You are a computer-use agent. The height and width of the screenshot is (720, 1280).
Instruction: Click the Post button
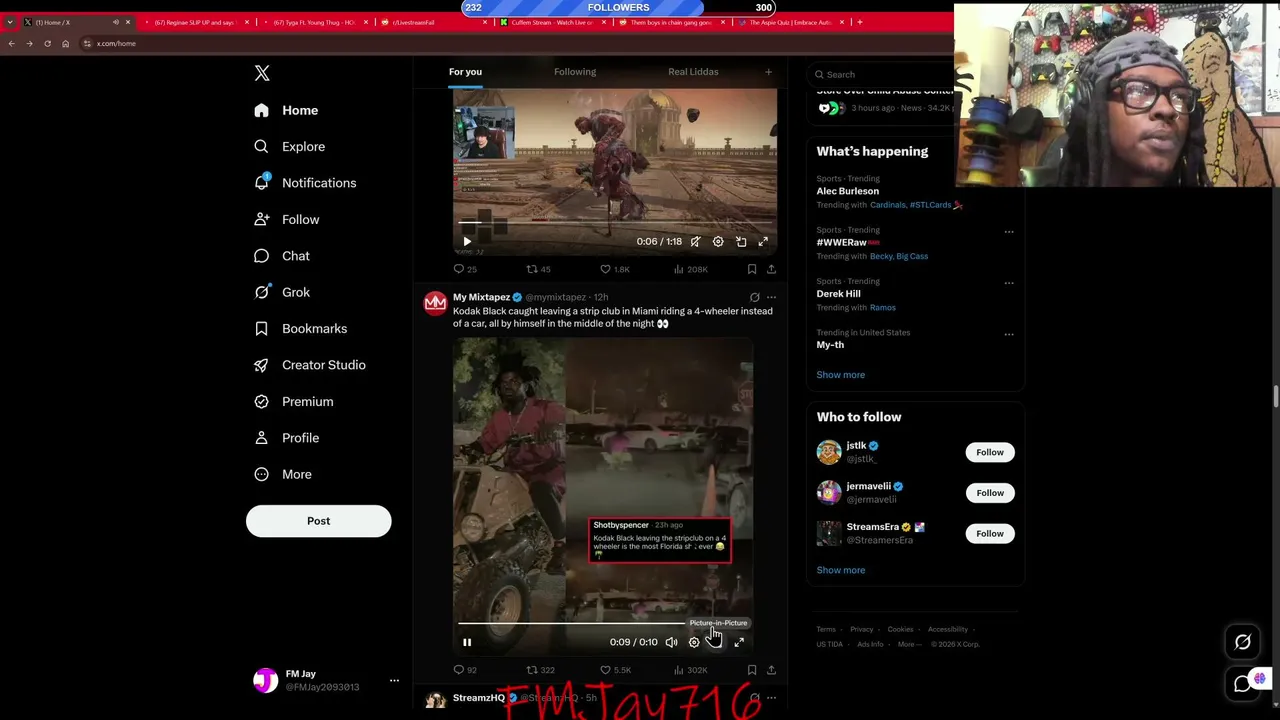coord(318,521)
